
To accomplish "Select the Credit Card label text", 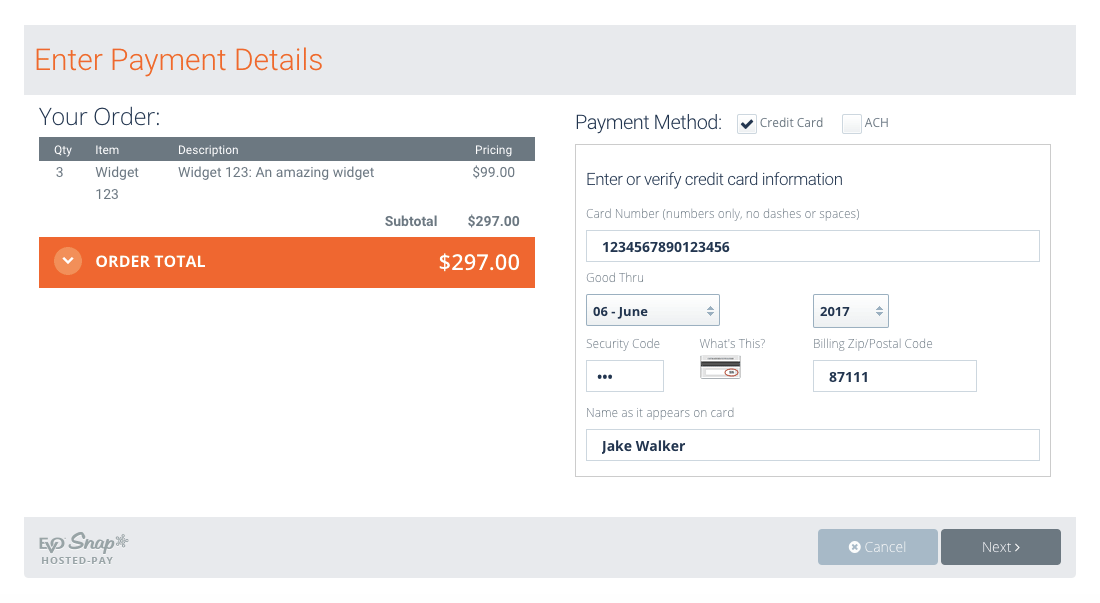I will [x=791, y=123].
